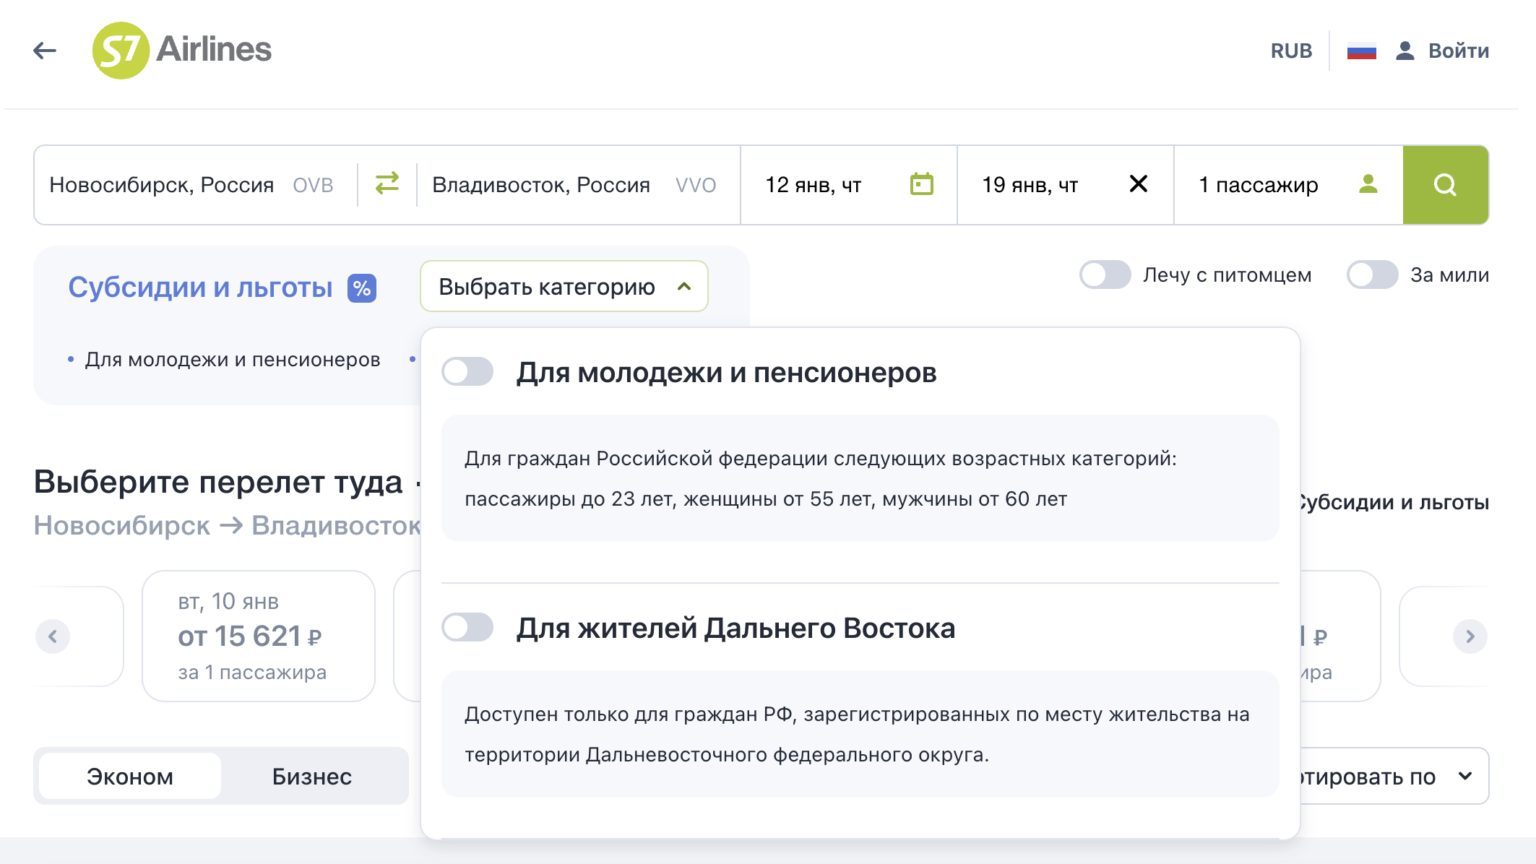The image size is (1536, 864).
Task: Click the user profile icon beside Войти
Action: click(x=1405, y=51)
